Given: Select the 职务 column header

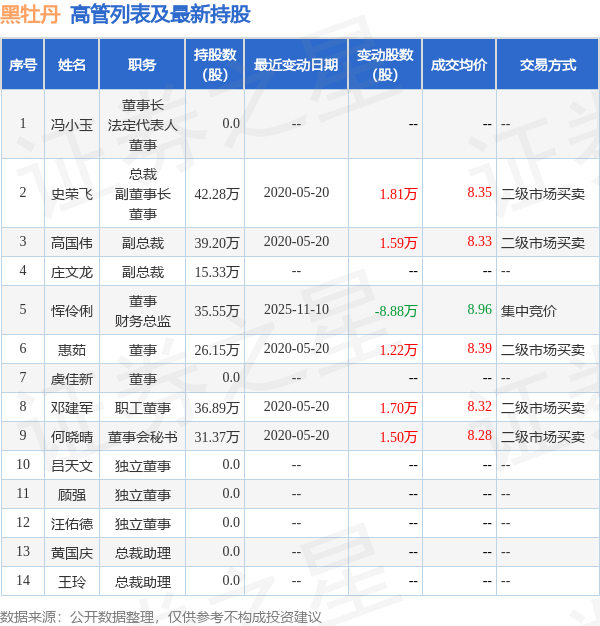Looking at the screenshot, I should pyautogui.click(x=142, y=65).
